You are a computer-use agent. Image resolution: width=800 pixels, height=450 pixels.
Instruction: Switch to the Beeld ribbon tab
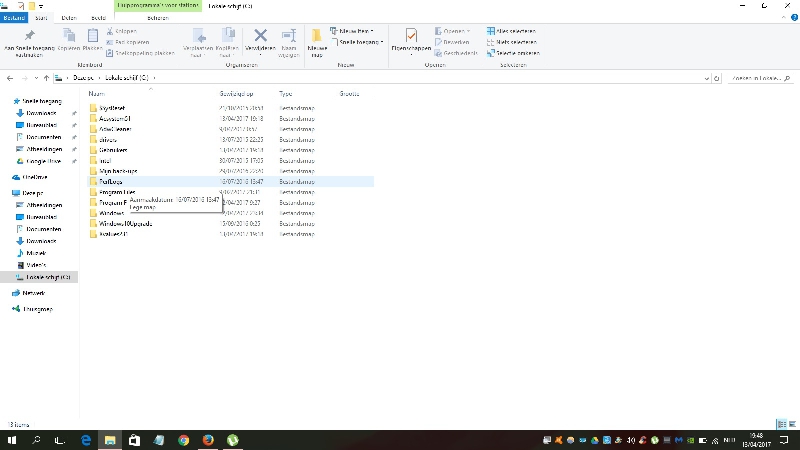(99, 18)
